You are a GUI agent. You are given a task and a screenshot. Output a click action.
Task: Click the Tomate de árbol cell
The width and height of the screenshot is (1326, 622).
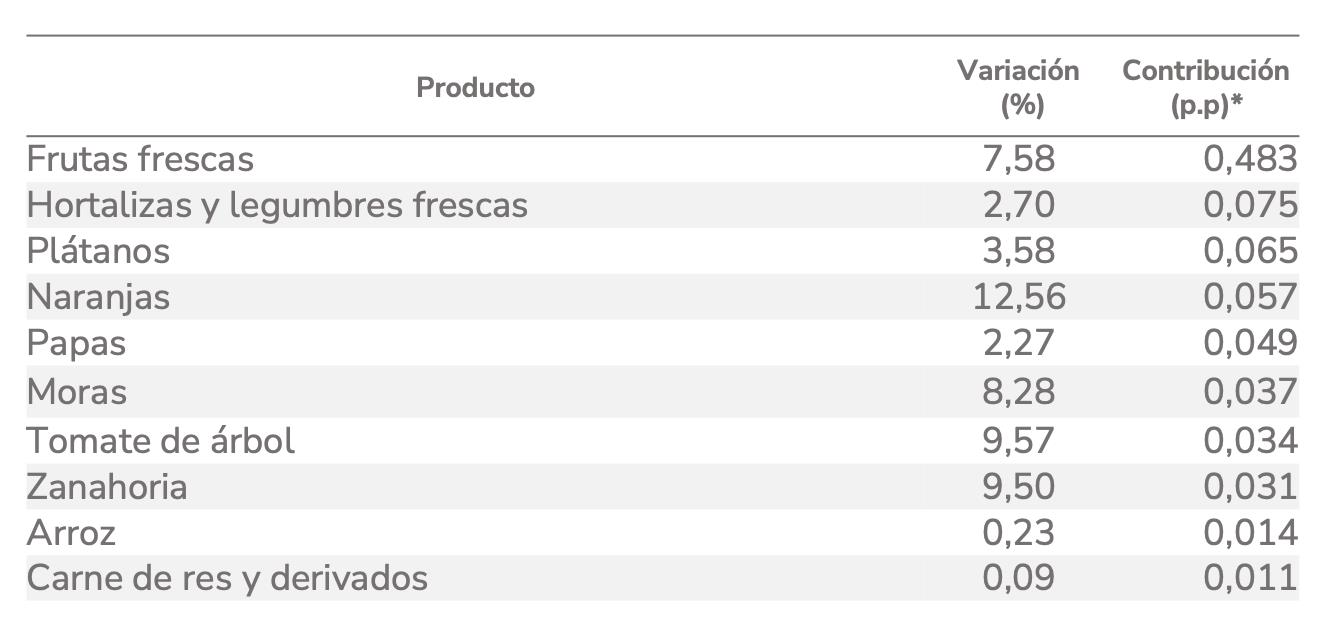161,440
